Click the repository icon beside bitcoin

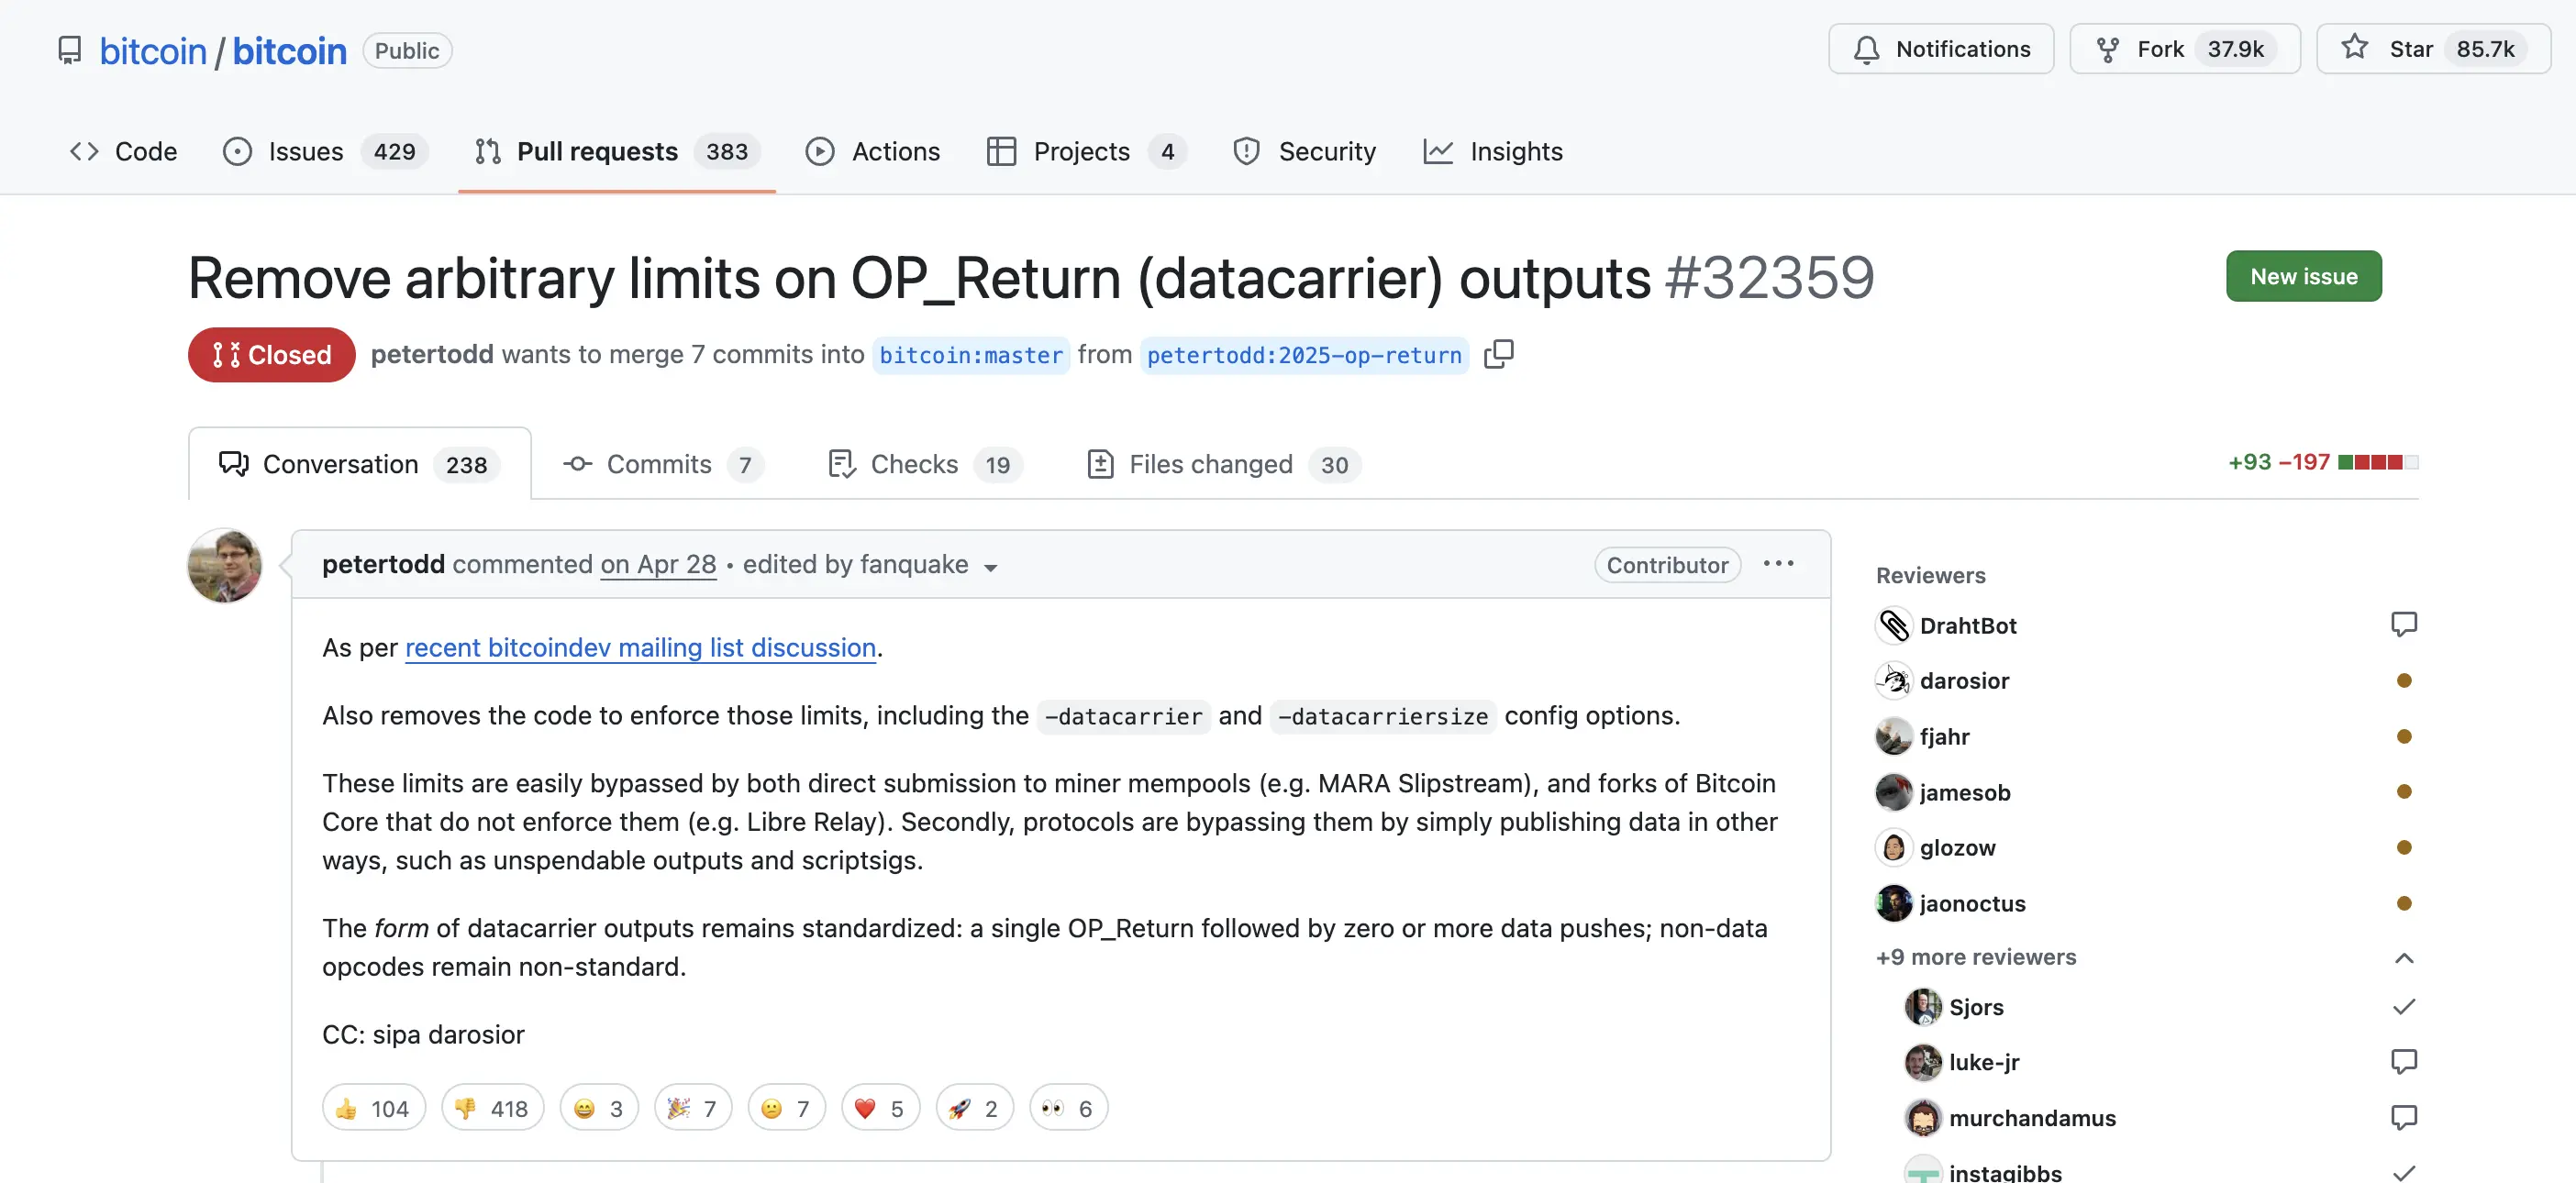69,50
